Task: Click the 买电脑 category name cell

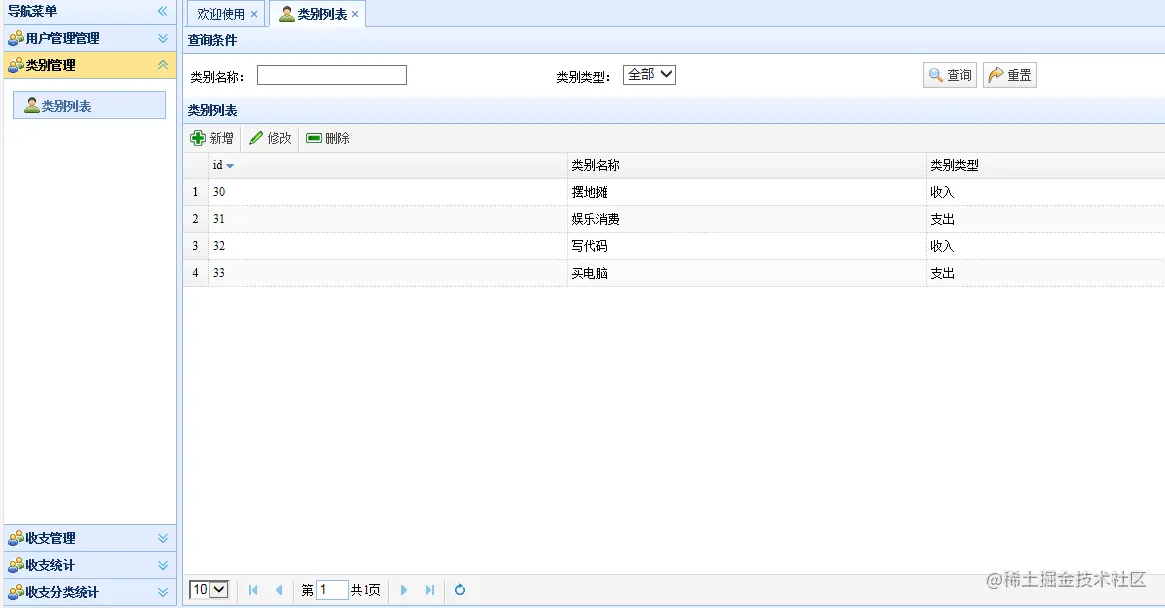Action: coord(747,273)
